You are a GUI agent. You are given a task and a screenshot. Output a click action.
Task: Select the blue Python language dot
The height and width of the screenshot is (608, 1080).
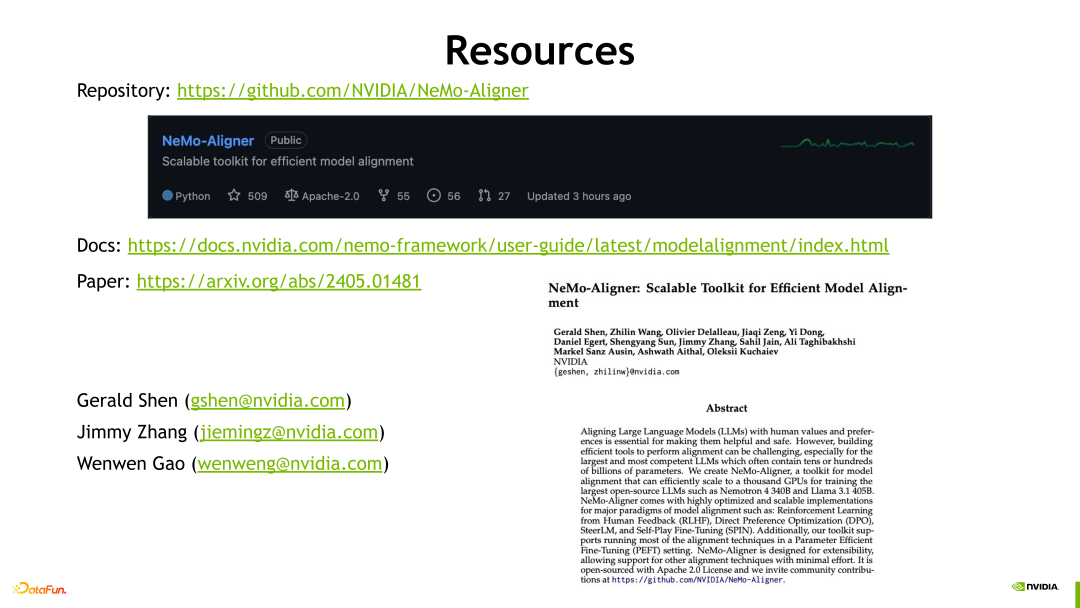167,196
